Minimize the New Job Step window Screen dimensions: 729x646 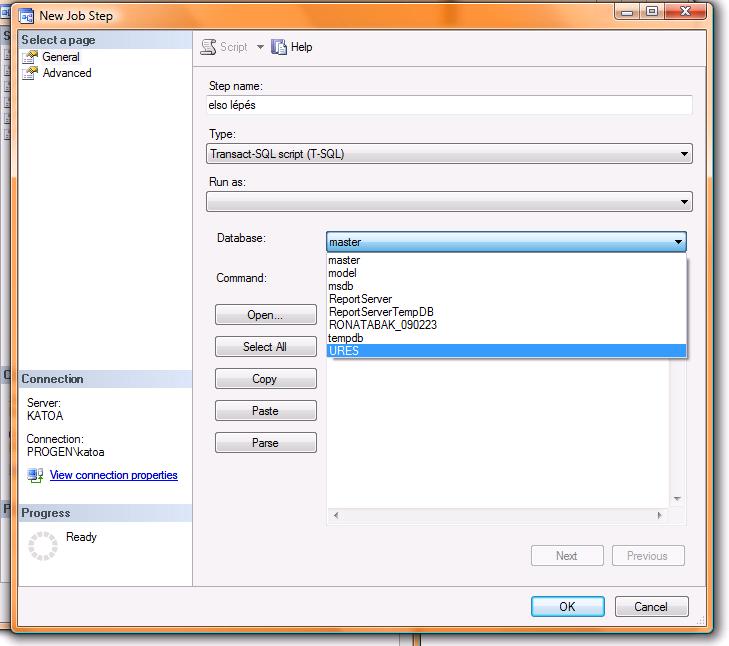(627, 12)
